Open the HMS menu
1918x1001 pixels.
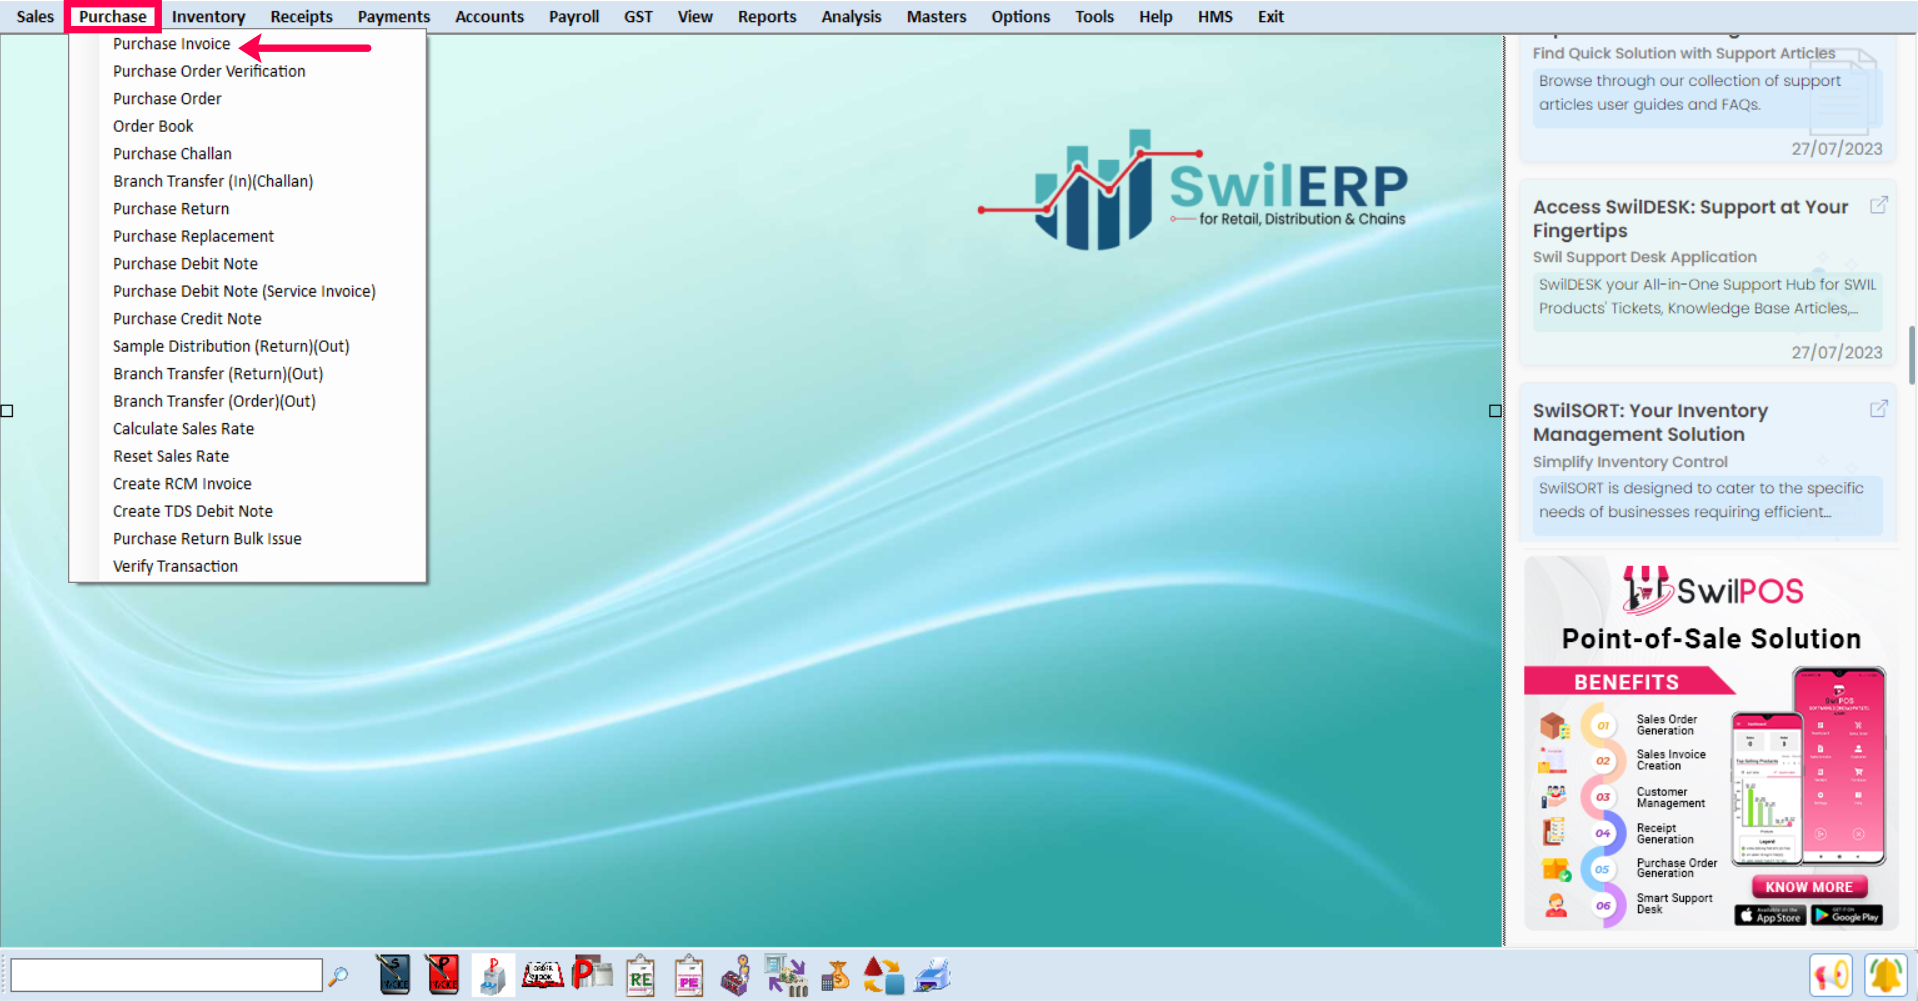coord(1215,16)
